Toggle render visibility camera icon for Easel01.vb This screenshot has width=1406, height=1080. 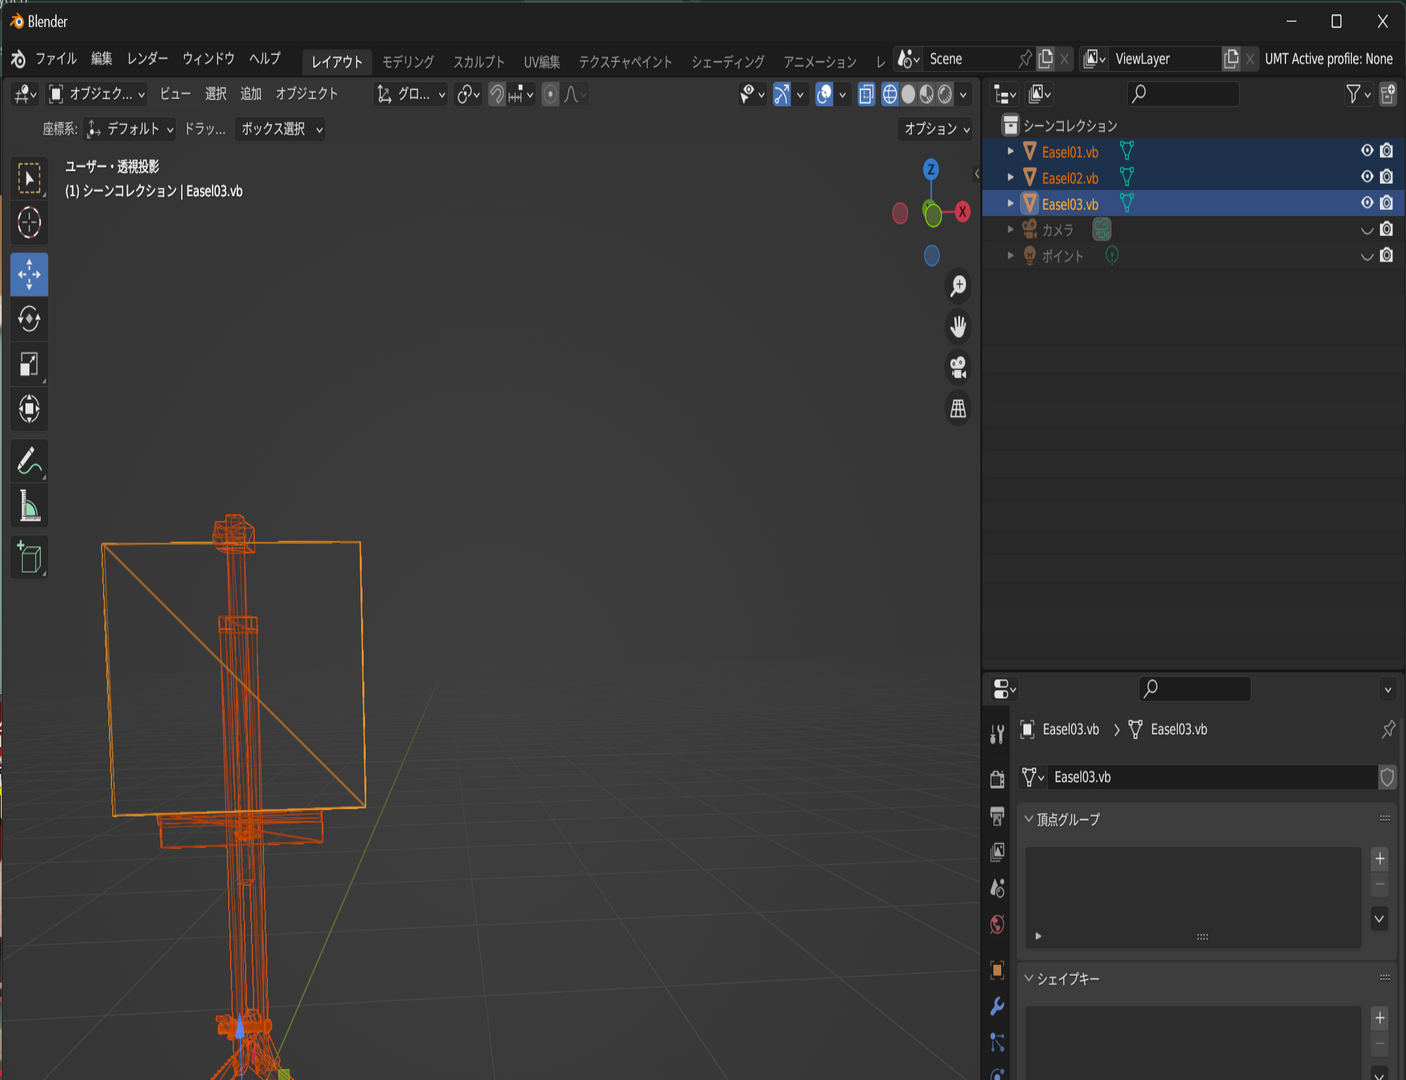(x=1387, y=151)
